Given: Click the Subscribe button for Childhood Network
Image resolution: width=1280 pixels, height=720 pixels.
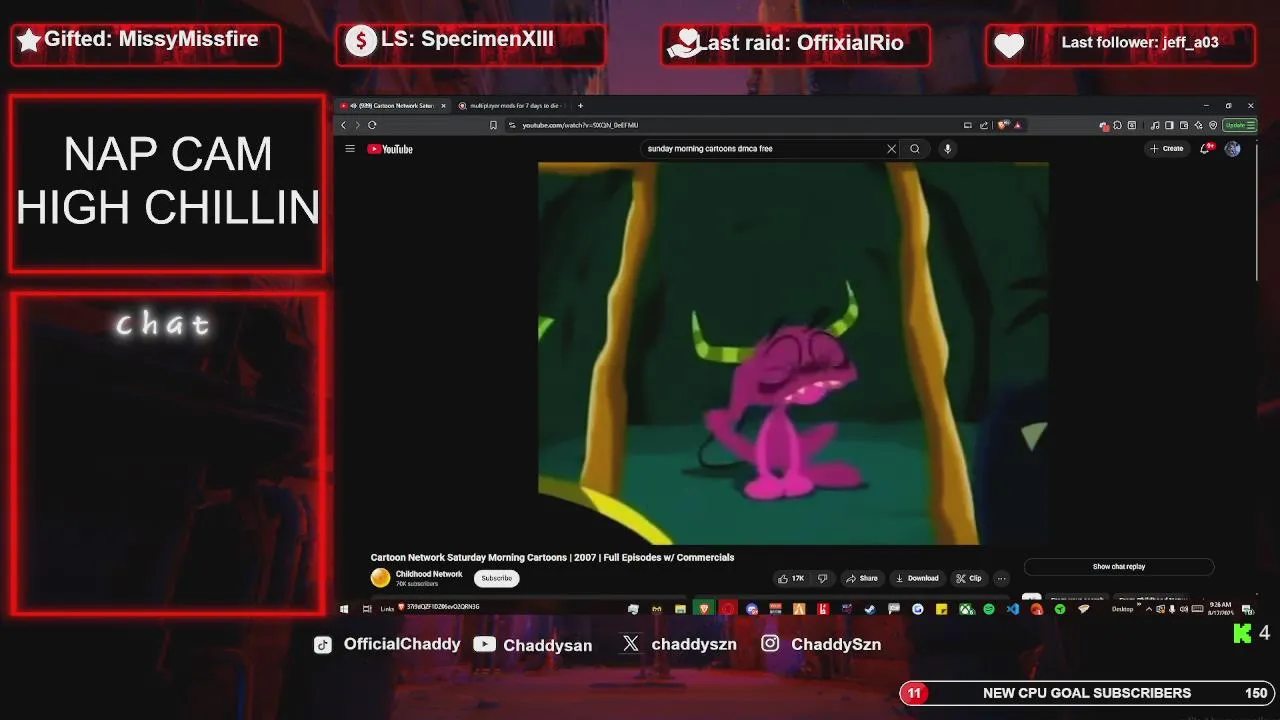Looking at the screenshot, I should 496,578.
